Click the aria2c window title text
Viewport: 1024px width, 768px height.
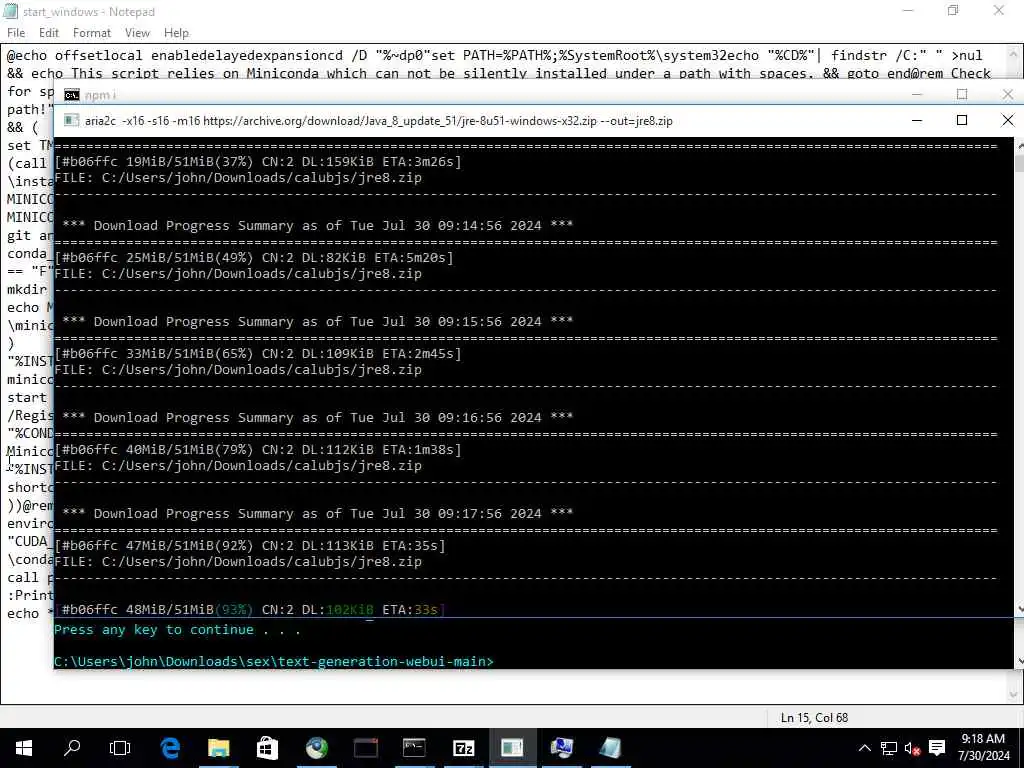379,121
